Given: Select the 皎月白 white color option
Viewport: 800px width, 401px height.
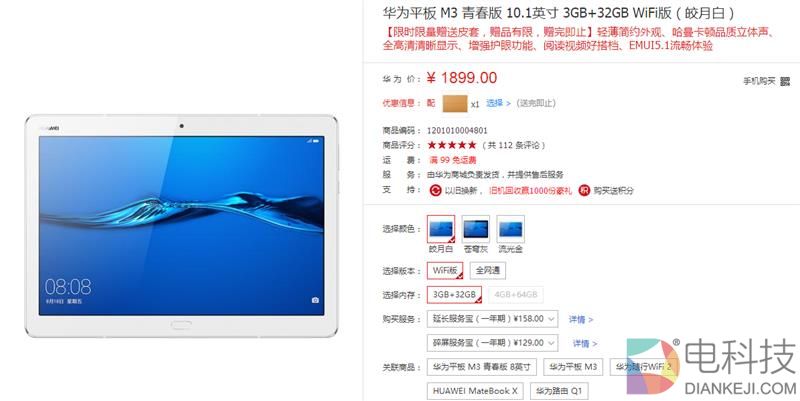Looking at the screenshot, I should [x=441, y=229].
